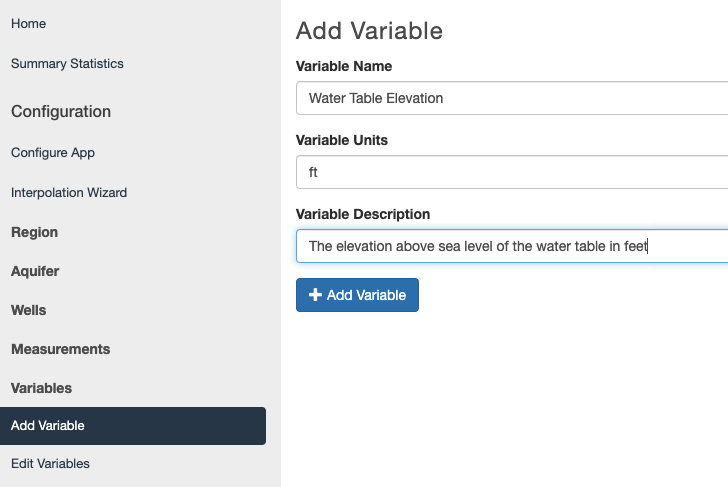Click the Variable Description label
728x487 pixels.
coord(363,214)
